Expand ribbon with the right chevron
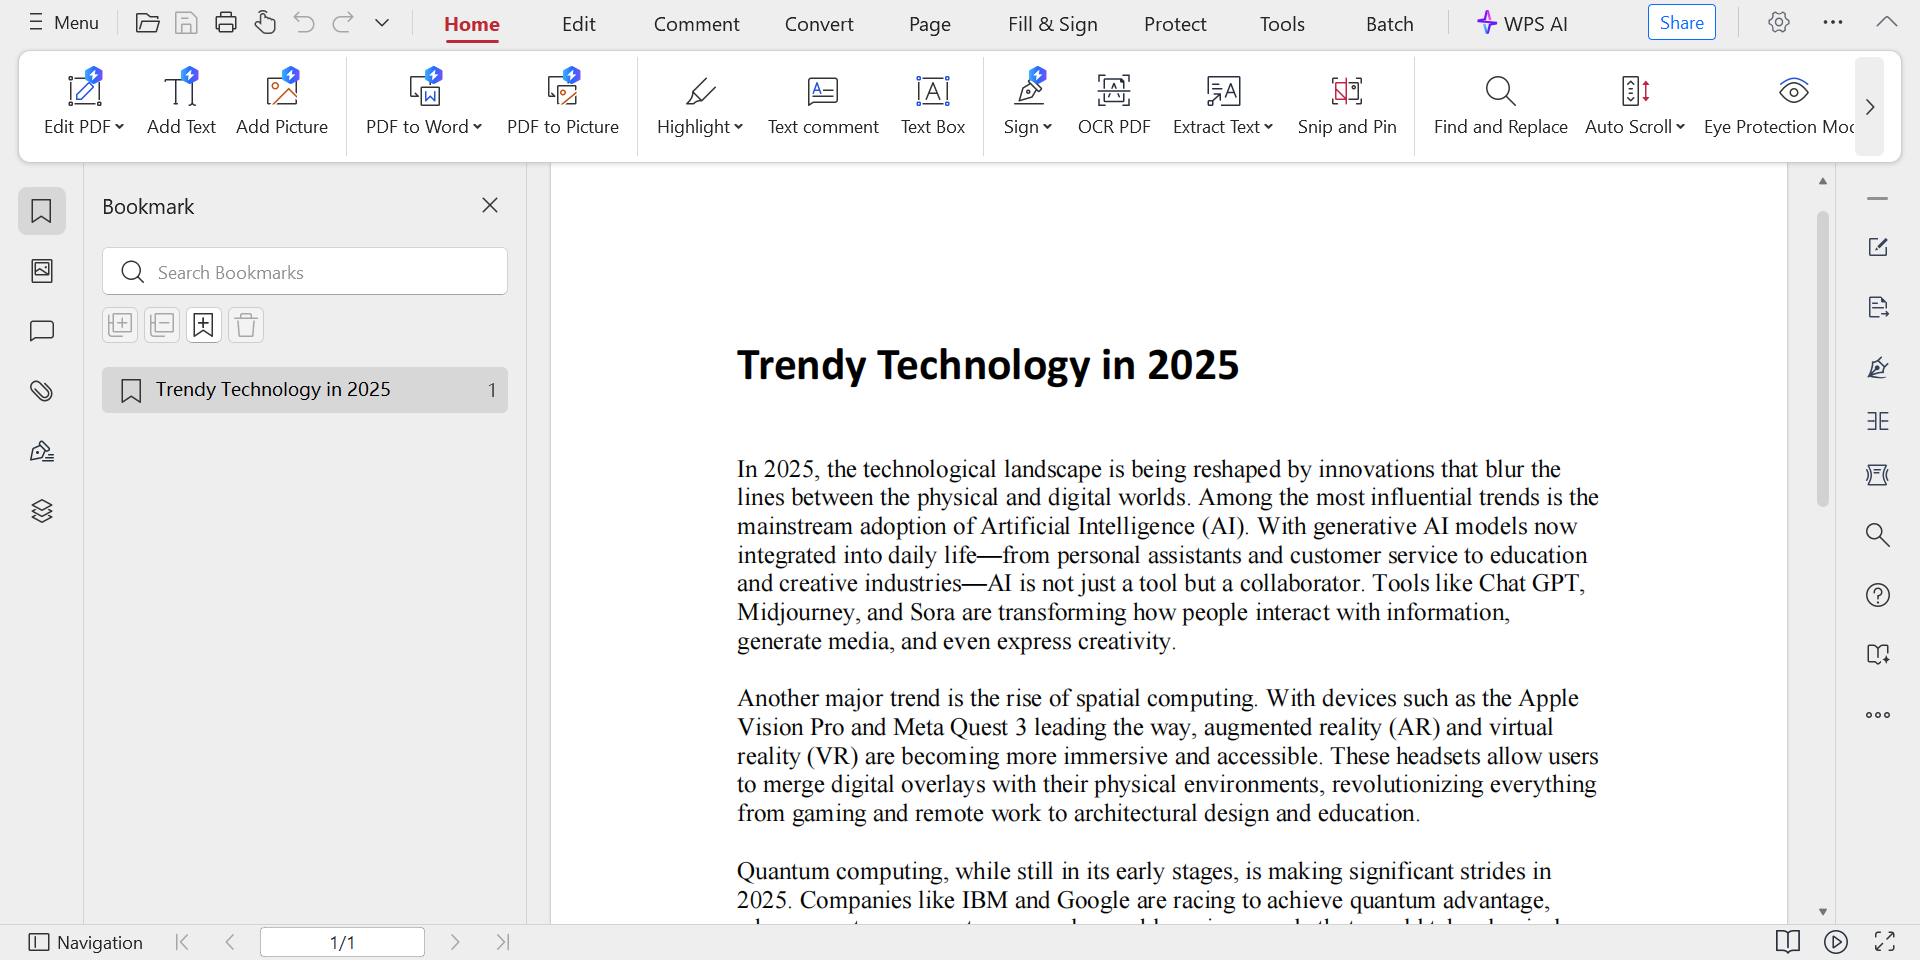 [x=1870, y=107]
